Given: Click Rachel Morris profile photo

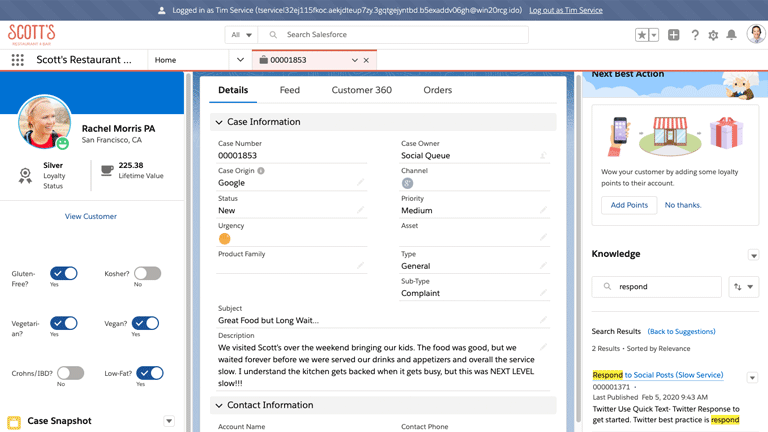Looking at the screenshot, I should point(44,121).
